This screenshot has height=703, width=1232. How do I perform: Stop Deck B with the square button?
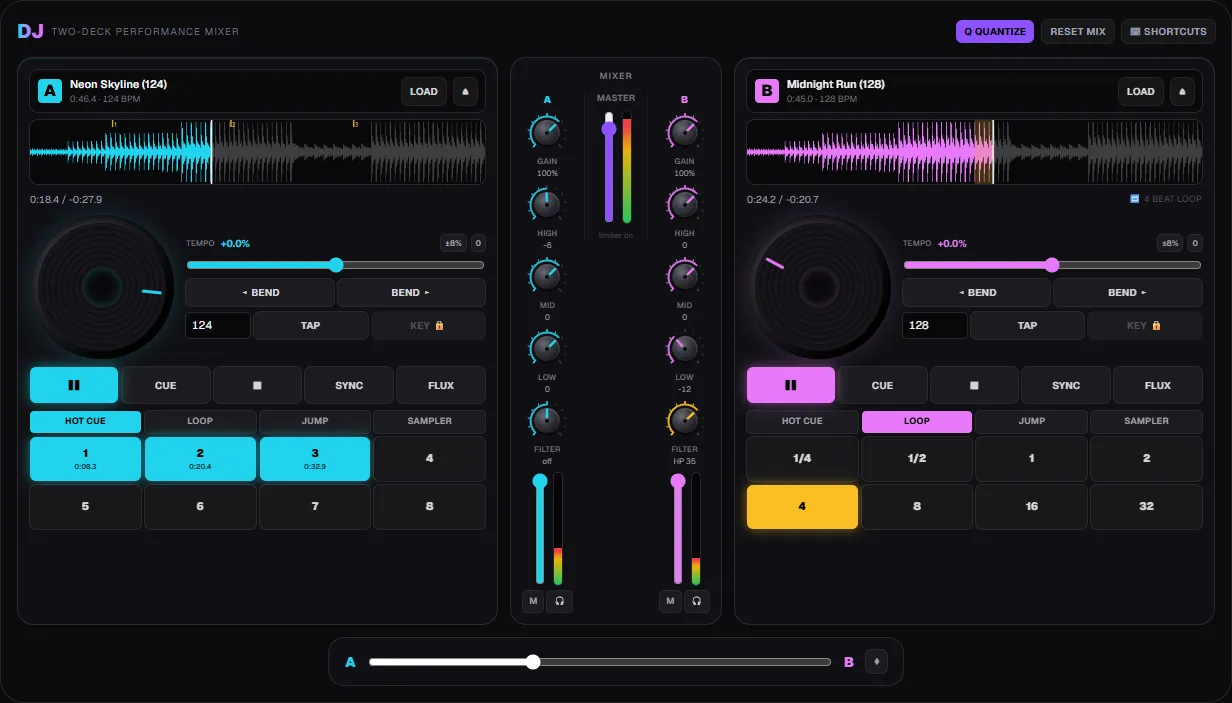[974, 385]
